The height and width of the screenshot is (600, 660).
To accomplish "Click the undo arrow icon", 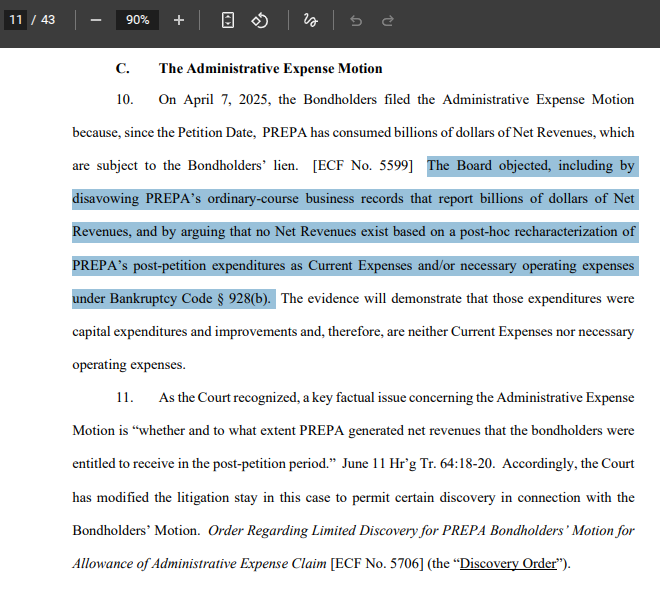I will pos(356,20).
